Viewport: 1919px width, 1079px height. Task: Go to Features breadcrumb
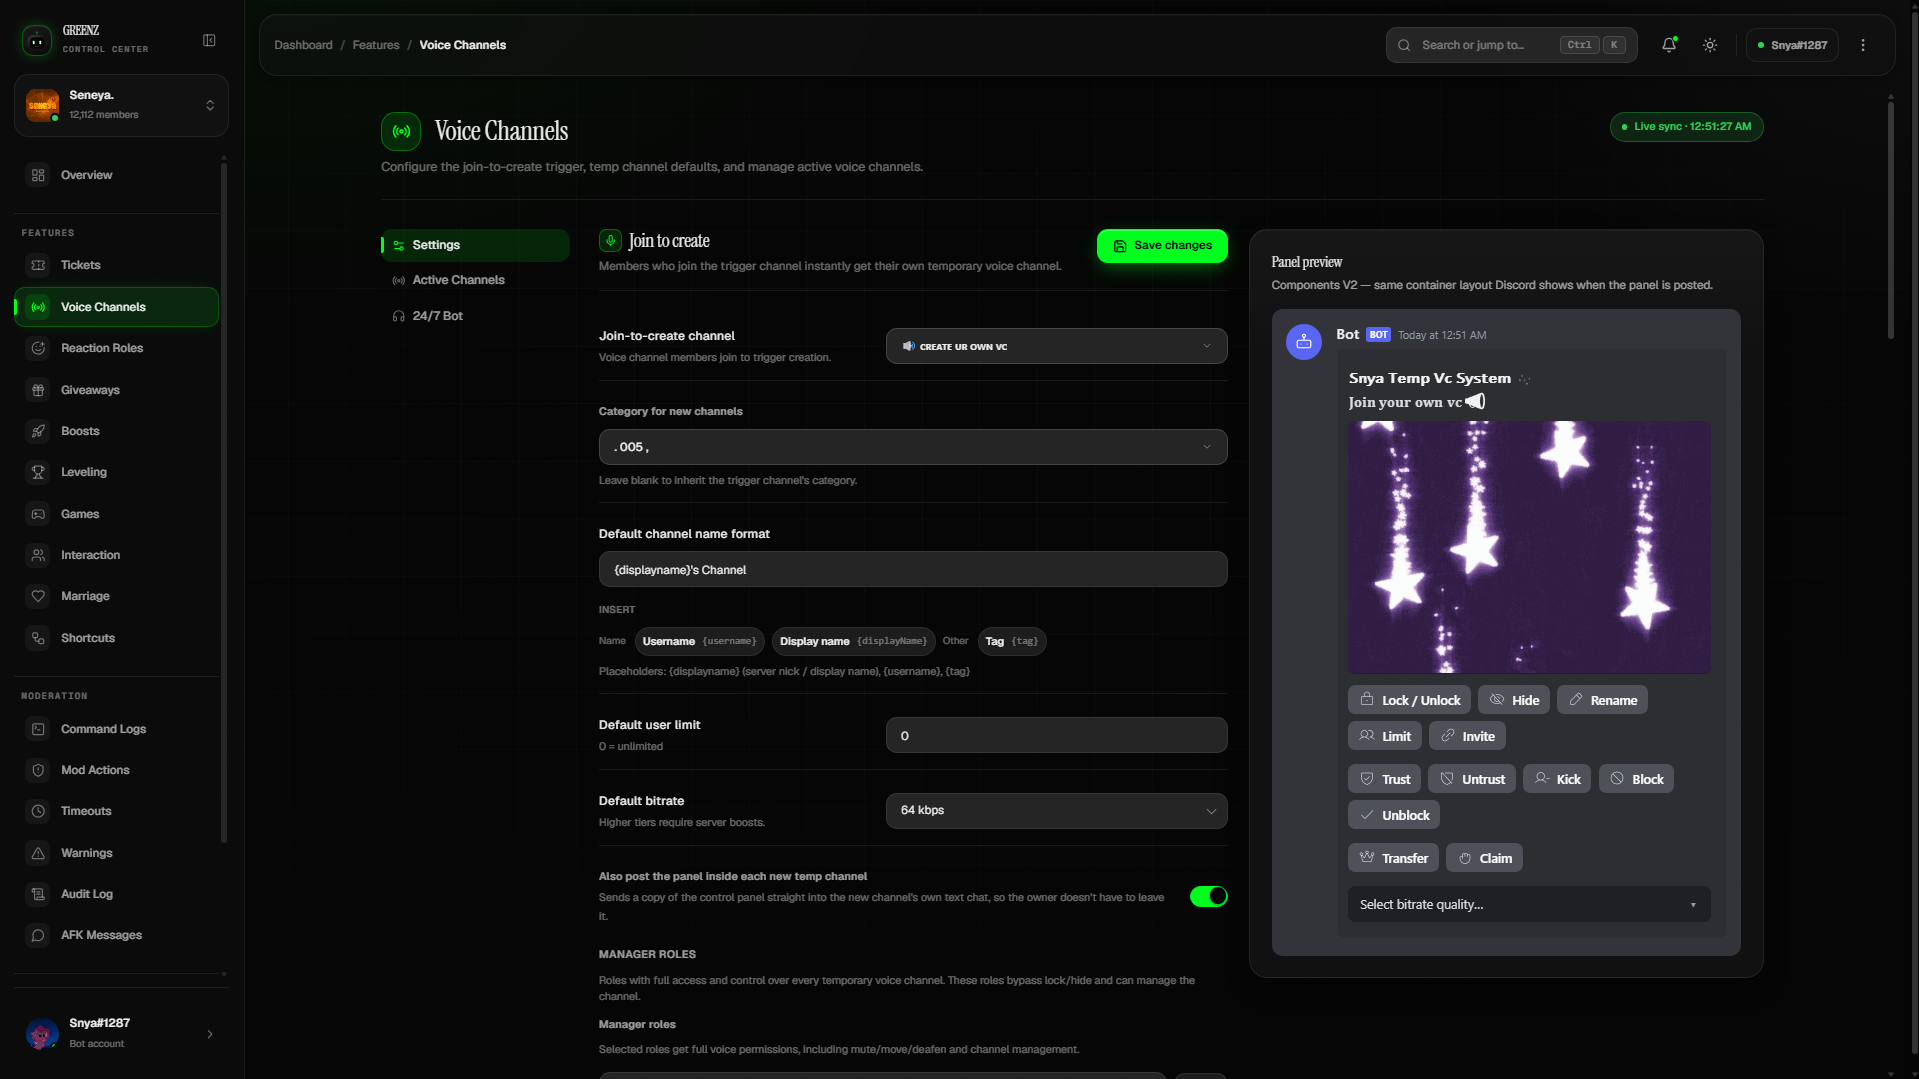376,45
